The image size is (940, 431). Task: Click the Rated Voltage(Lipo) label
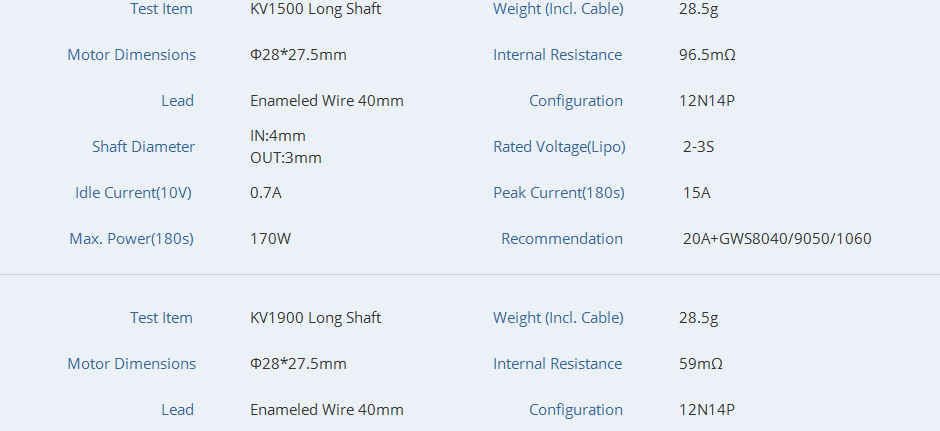click(x=559, y=147)
